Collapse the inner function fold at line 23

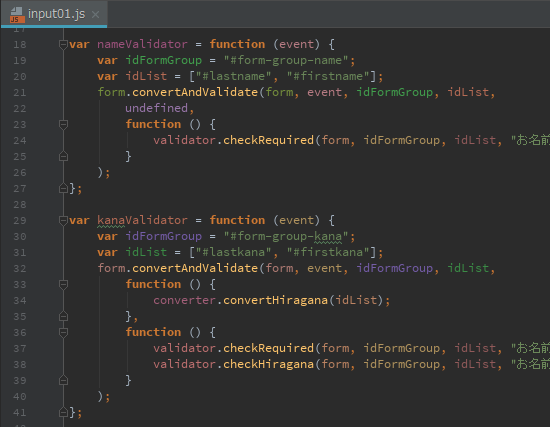pos(63,124)
